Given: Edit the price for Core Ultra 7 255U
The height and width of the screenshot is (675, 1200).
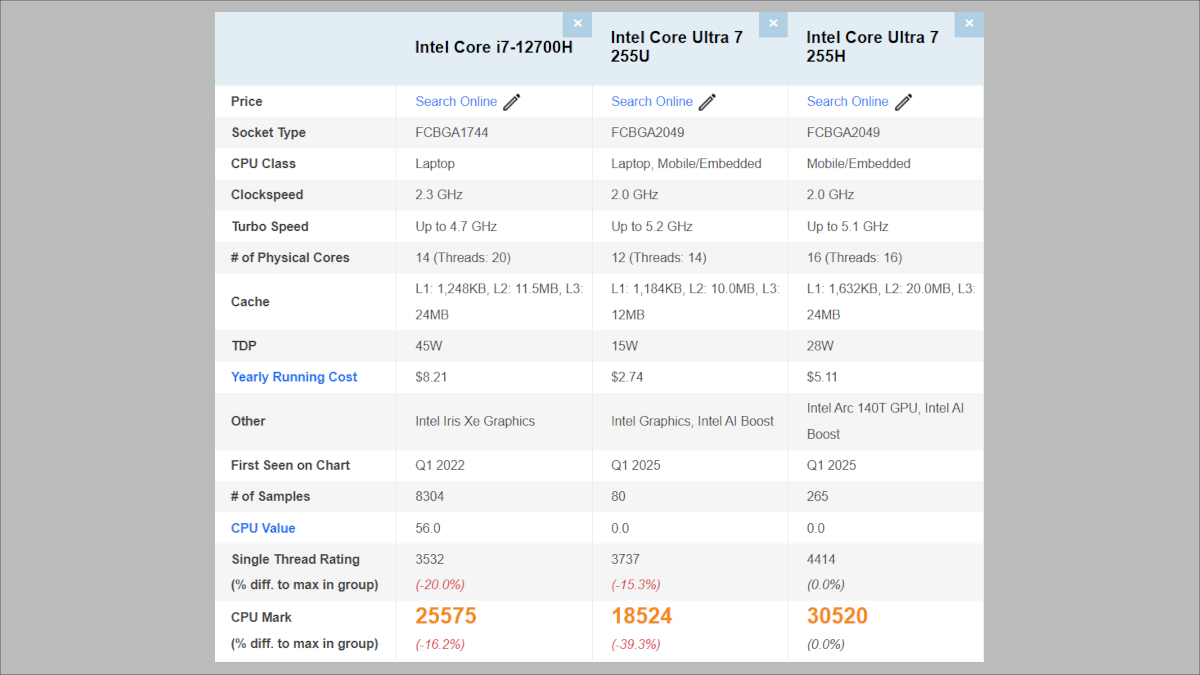Looking at the screenshot, I should (707, 102).
